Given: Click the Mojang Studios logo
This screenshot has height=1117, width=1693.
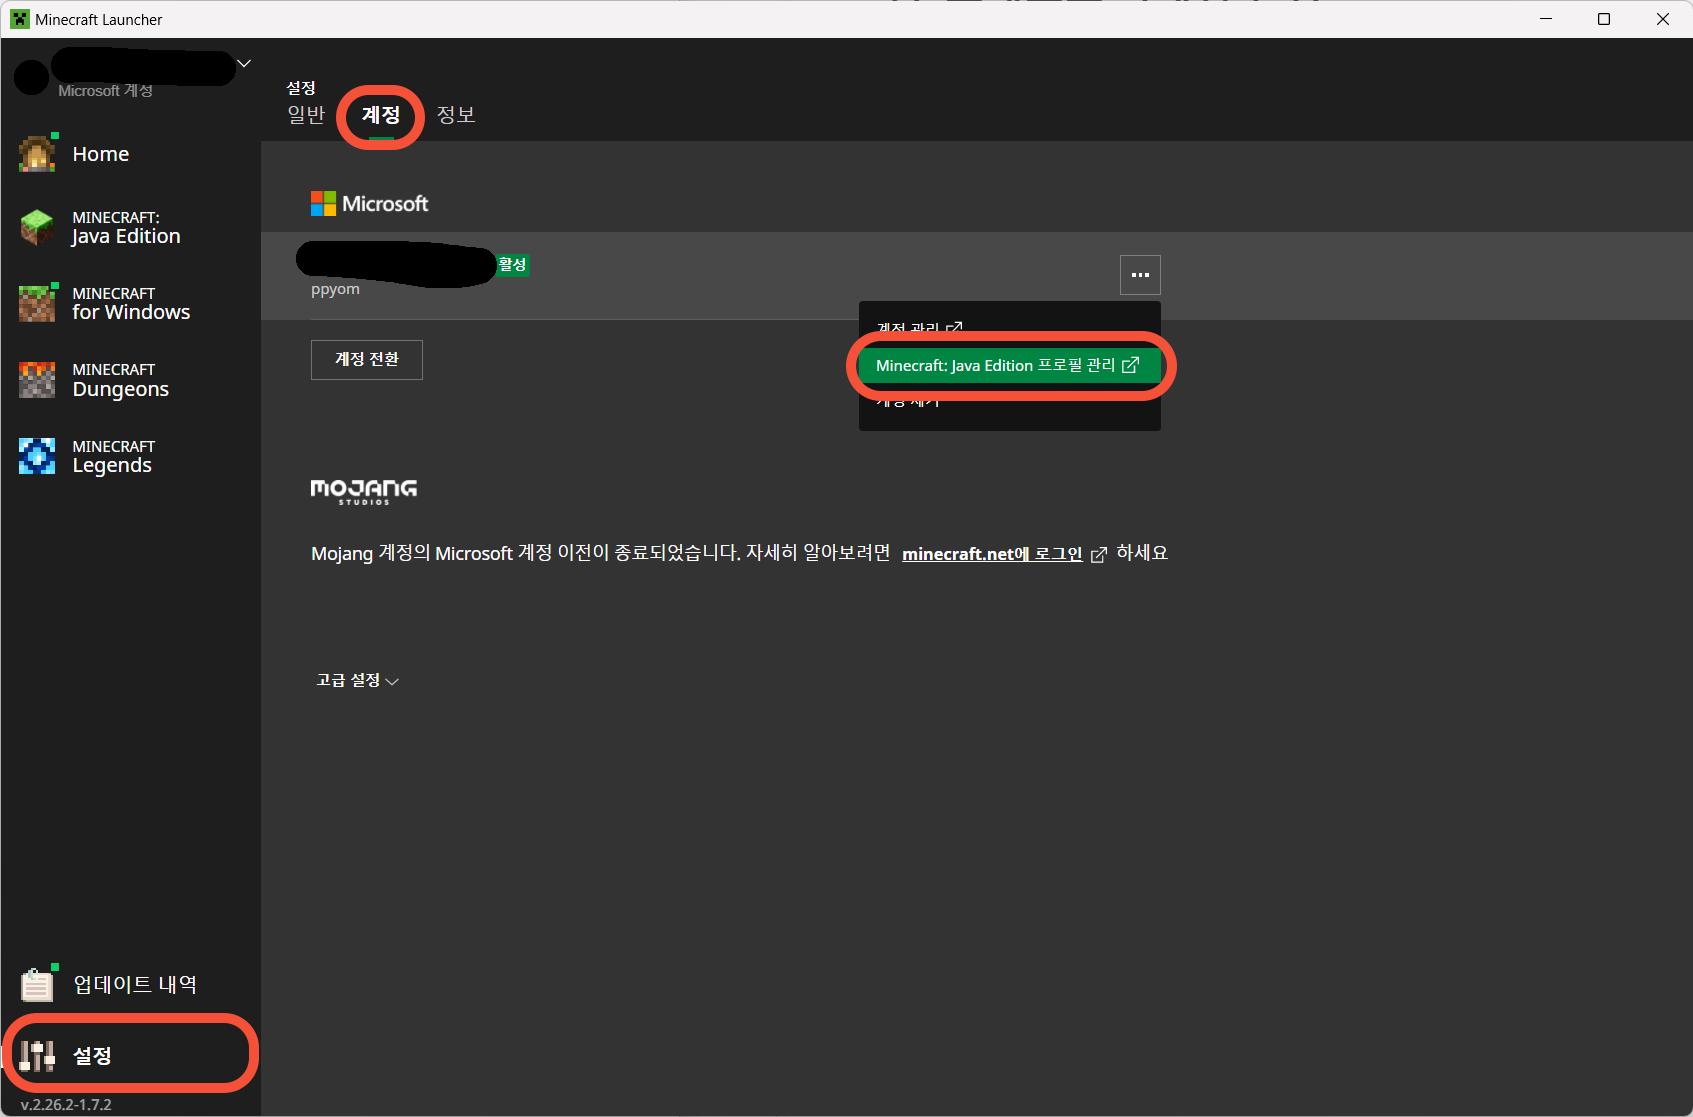Looking at the screenshot, I should click(x=364, y=491).
